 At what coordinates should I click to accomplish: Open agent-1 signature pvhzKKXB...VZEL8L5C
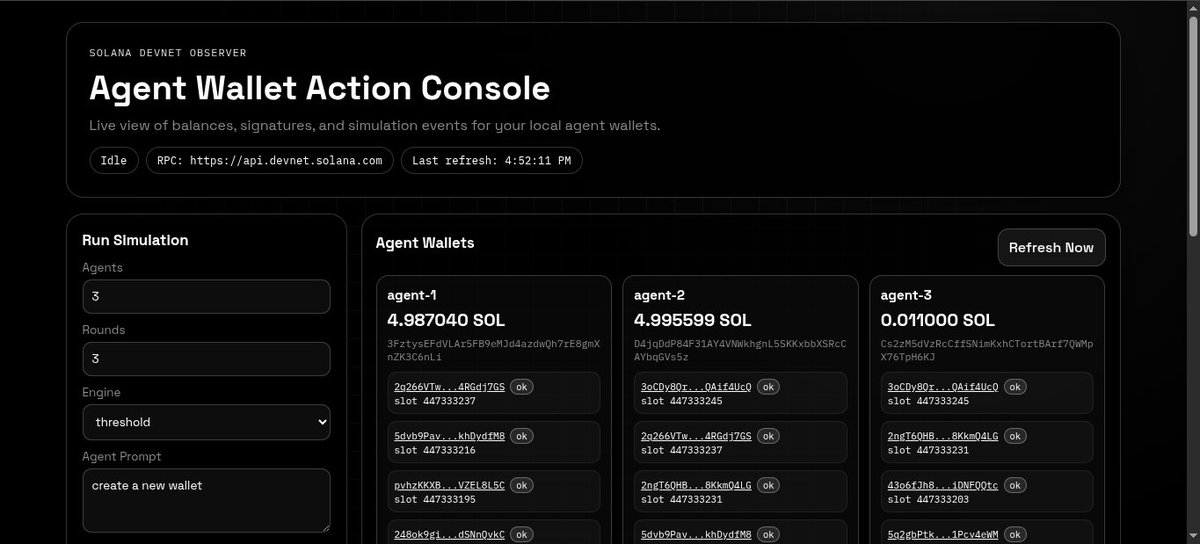449,484
